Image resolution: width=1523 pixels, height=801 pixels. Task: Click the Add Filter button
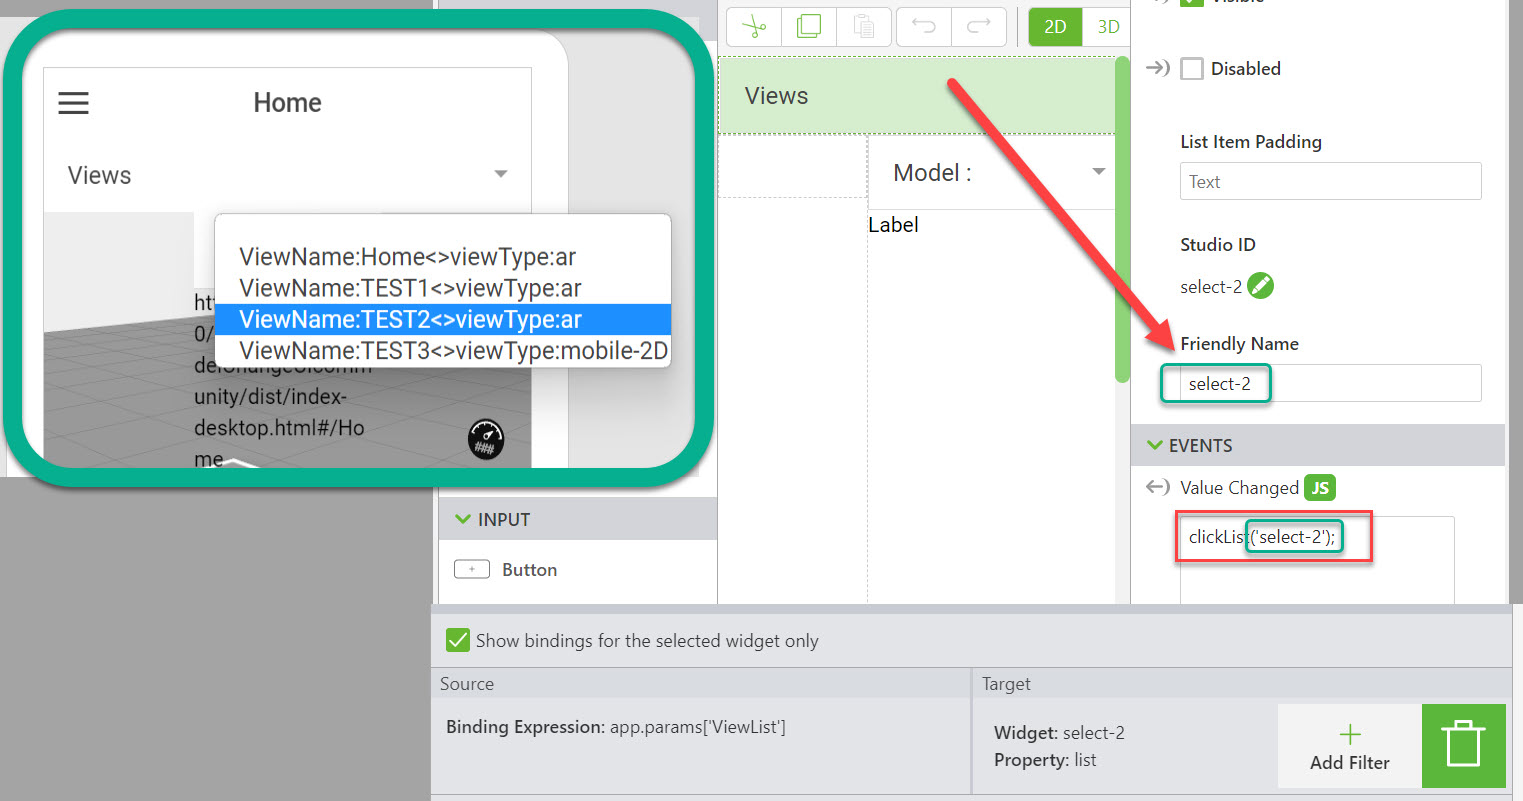(1348, 746)
